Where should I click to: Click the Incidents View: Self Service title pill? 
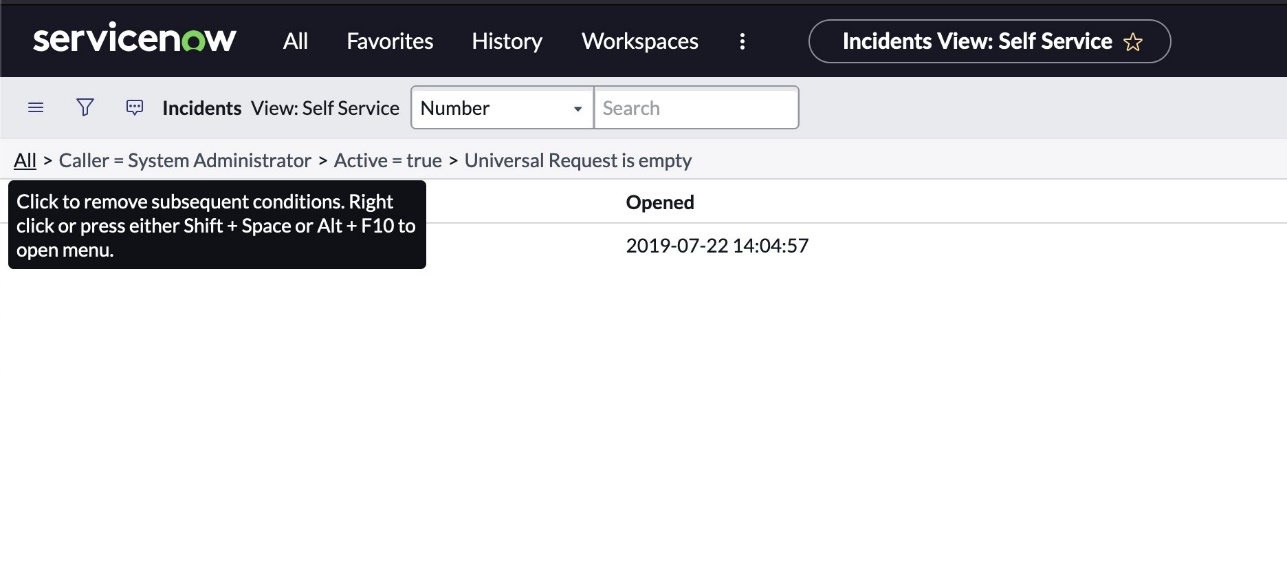click(x=989, y=41)
